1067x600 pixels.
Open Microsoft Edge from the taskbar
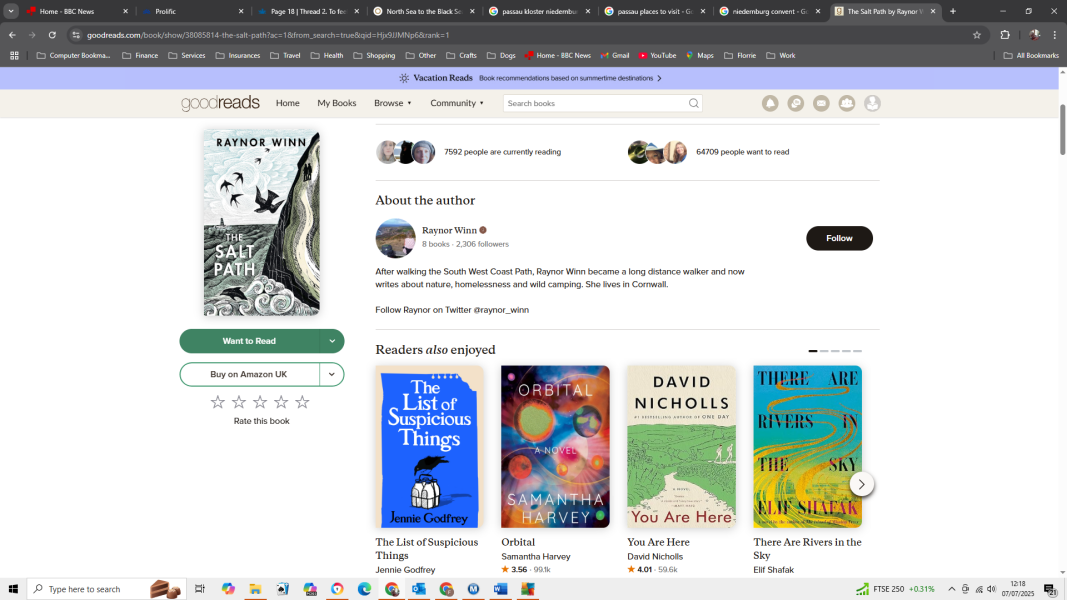coord(364,589)
